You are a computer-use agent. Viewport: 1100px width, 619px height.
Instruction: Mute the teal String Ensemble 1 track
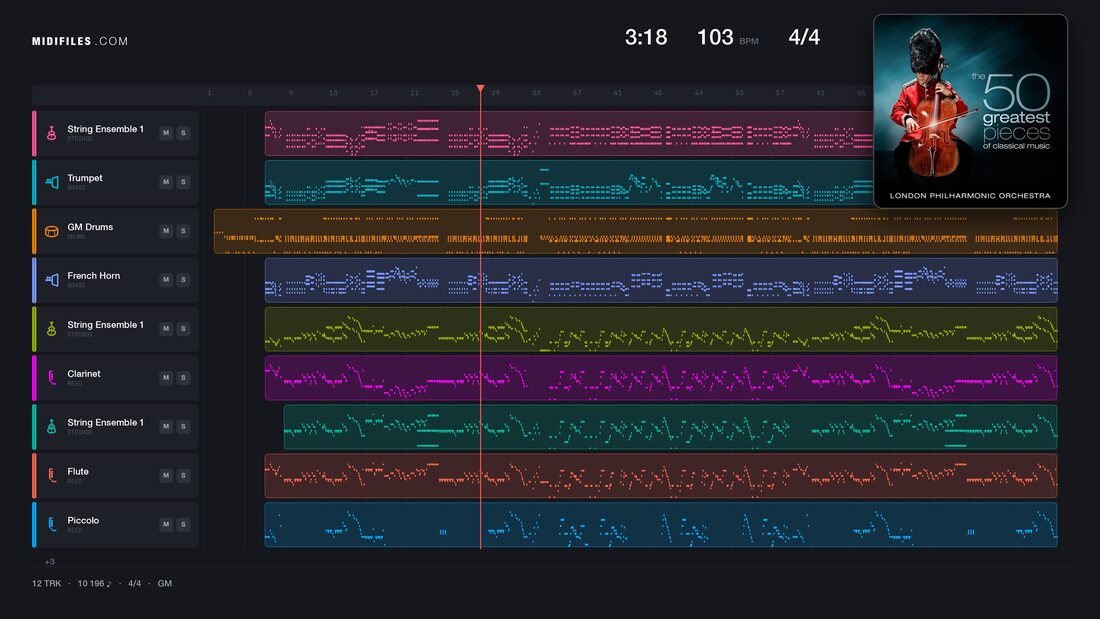point(166,426)
